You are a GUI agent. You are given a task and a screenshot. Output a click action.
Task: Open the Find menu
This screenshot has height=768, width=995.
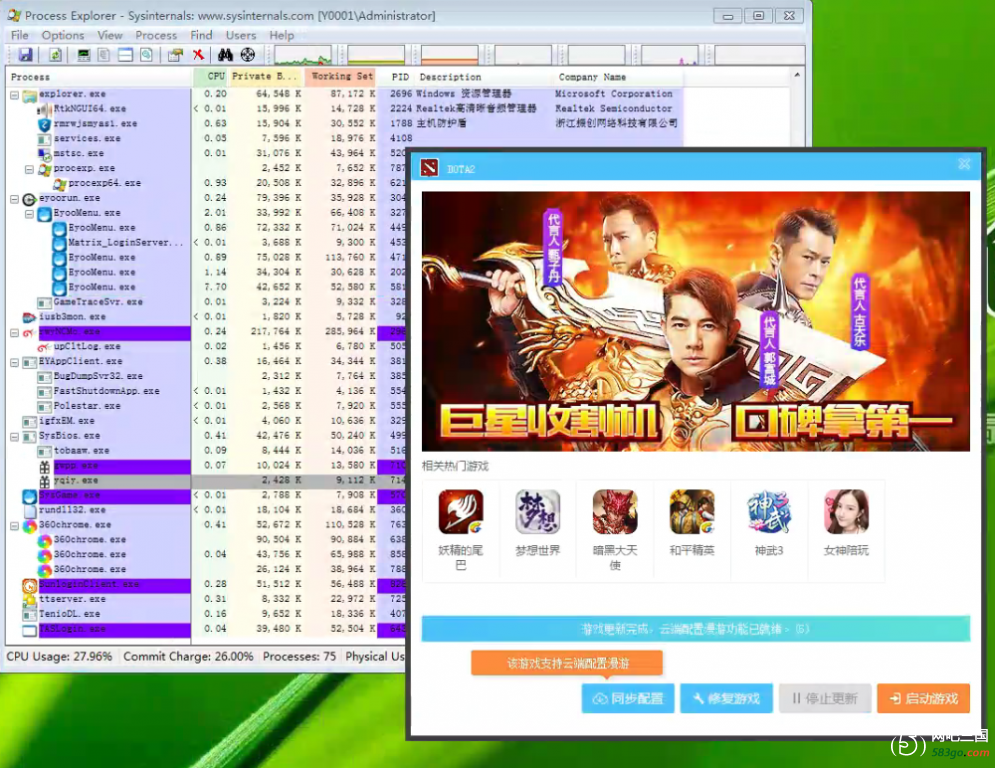[x=201, y=35]
